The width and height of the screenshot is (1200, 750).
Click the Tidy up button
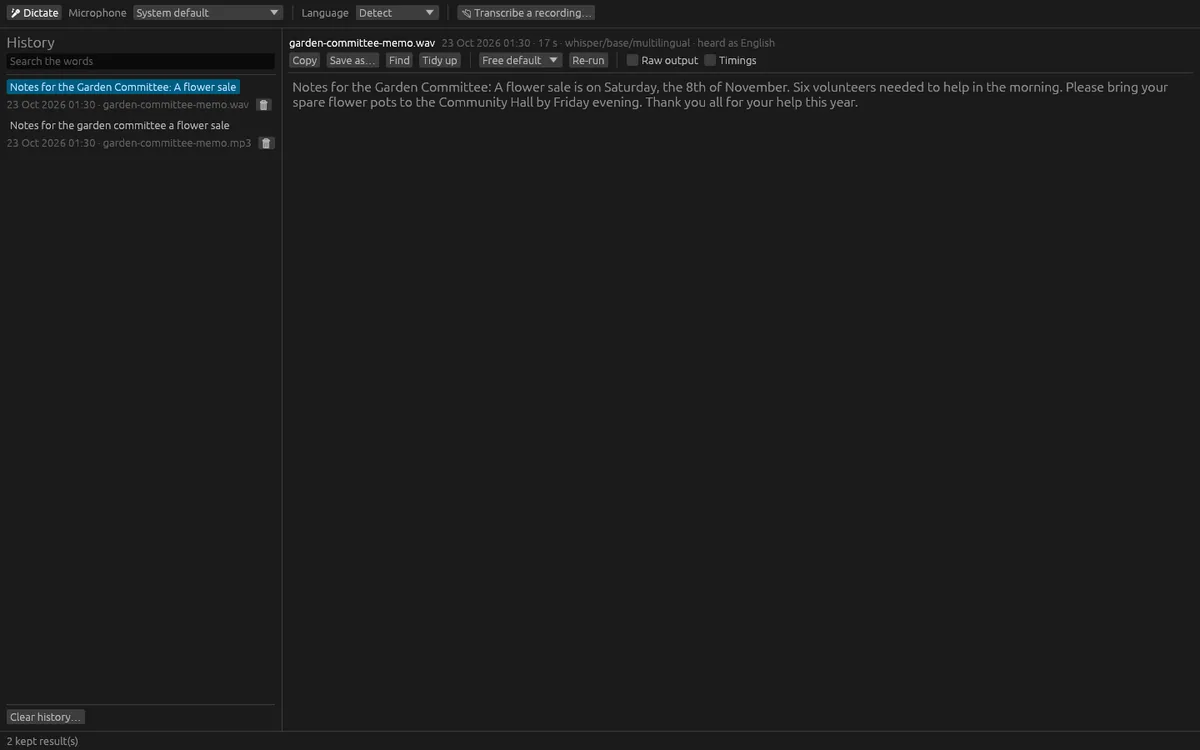click(x=440, y=60)
